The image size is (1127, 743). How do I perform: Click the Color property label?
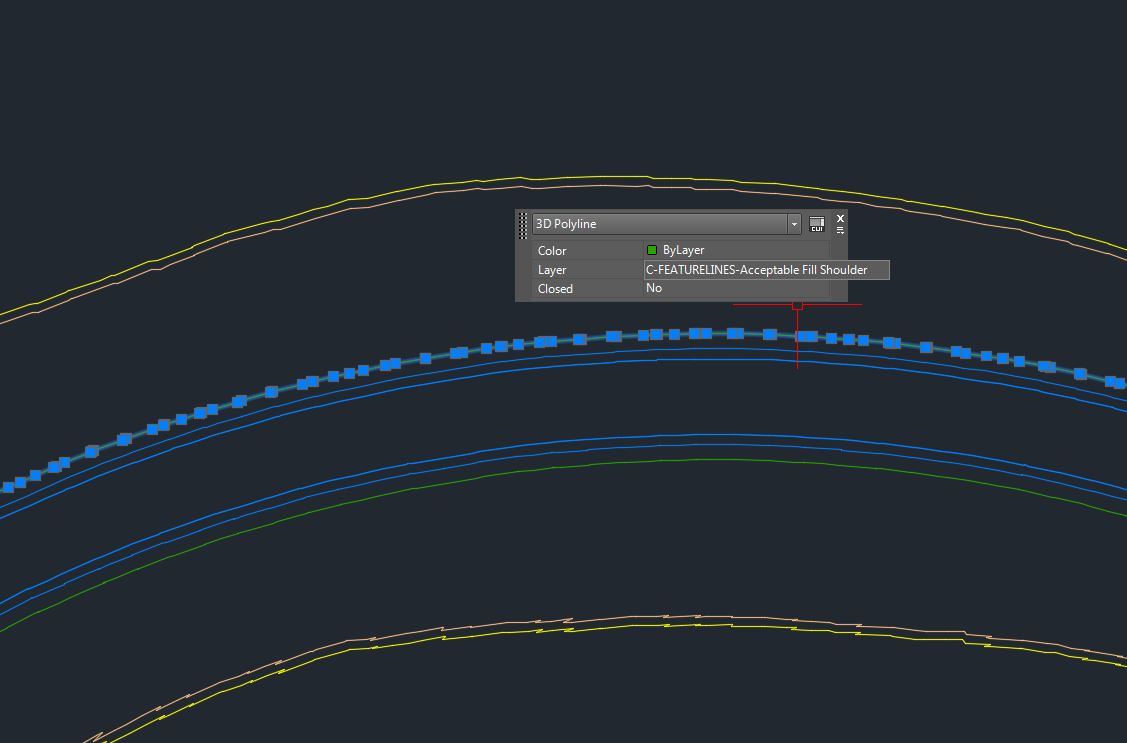(552, 251)
